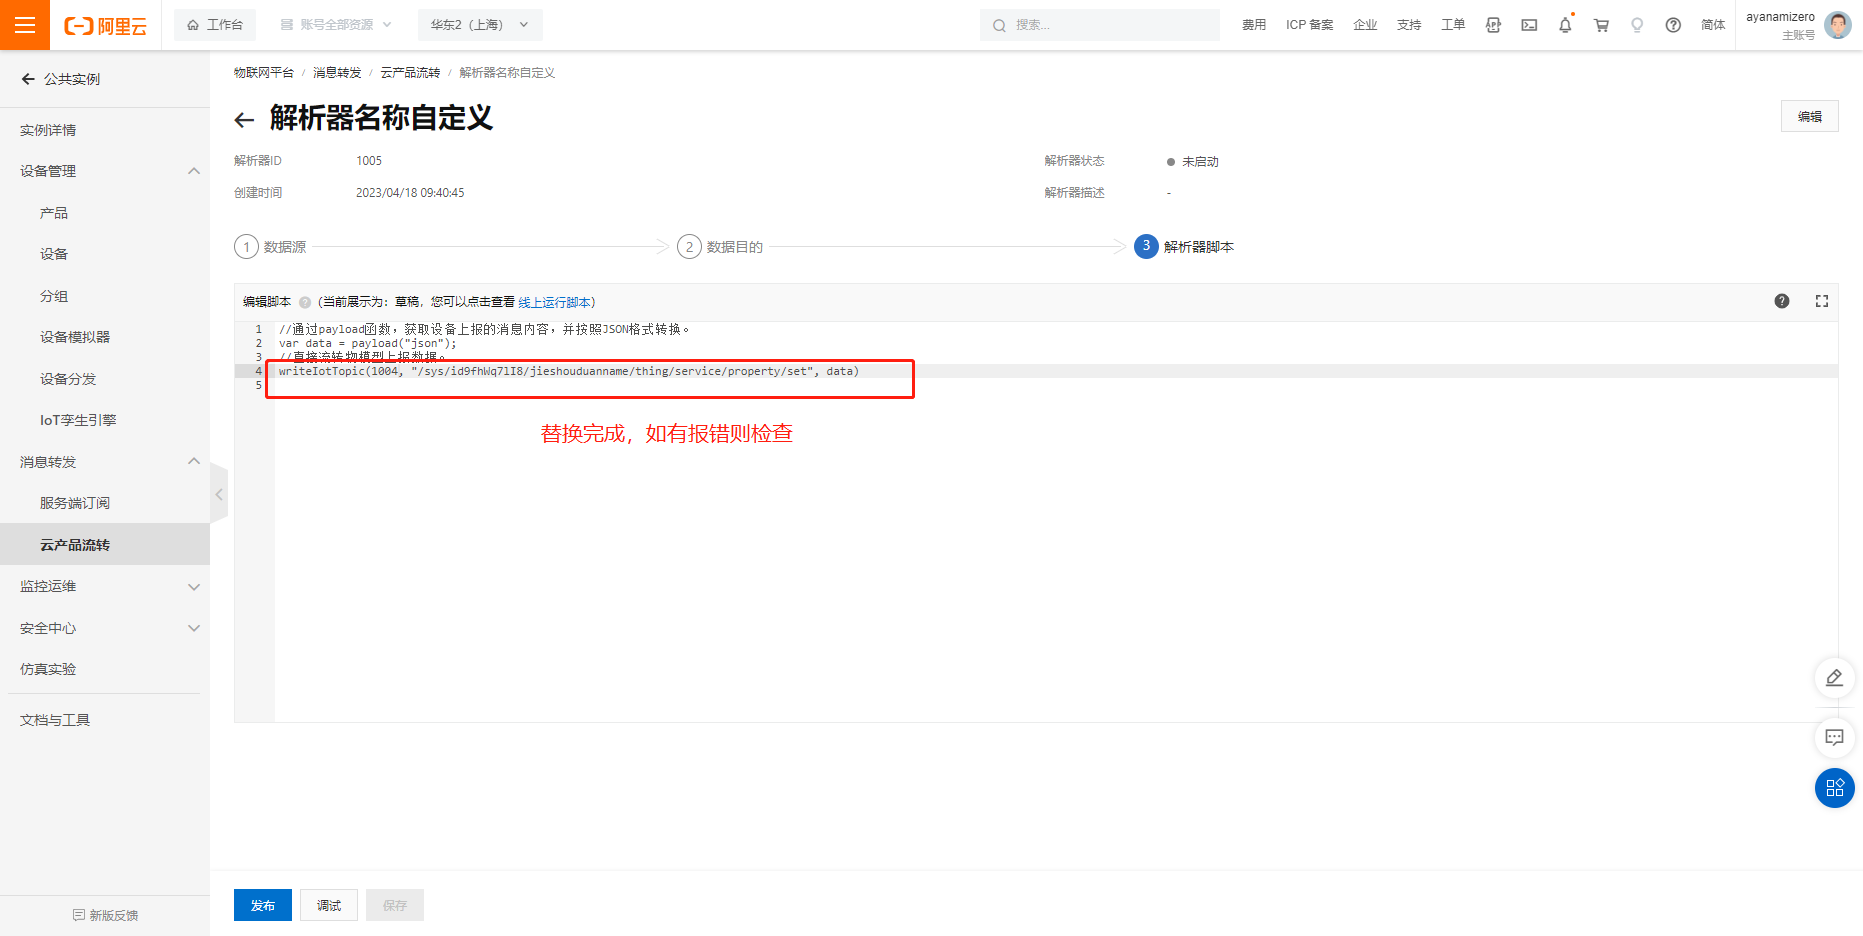This screenshot has height=936, width=1863.
Task: Click the script editor help icon
Action: [x=1781, y=301]
